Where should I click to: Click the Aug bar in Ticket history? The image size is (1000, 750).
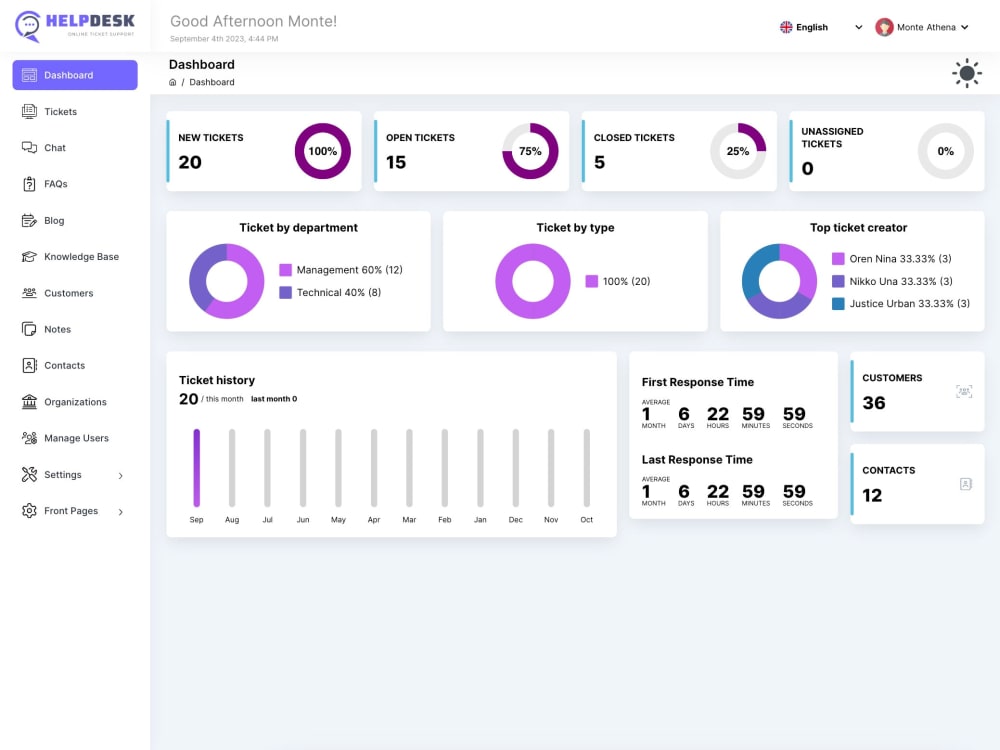click(x=232, y=467)
